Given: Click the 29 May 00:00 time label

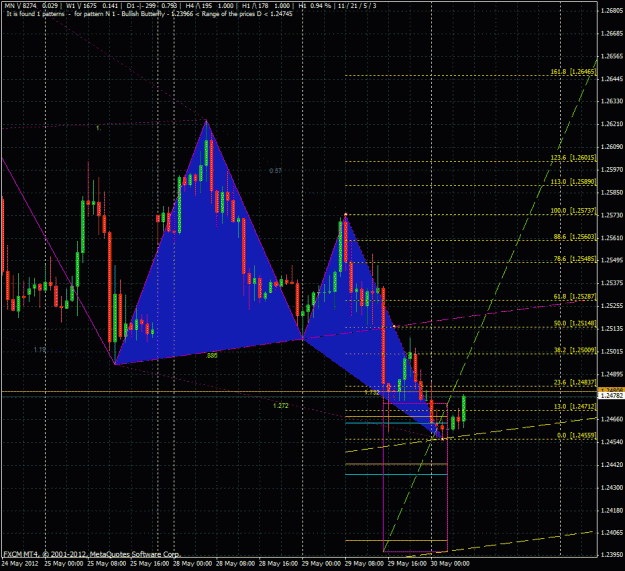Looking at the screenshot, I should tap(321, 564).
